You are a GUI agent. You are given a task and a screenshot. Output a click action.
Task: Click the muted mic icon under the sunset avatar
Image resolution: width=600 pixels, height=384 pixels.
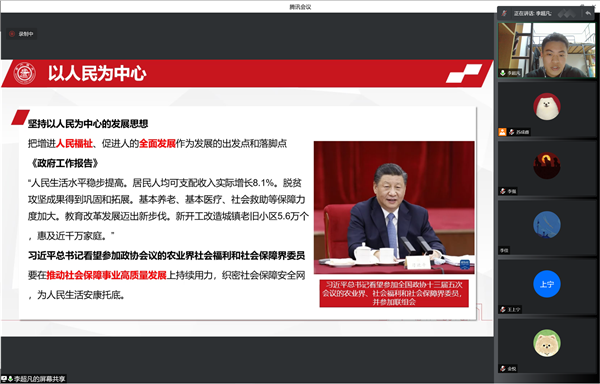click(503, 191)
